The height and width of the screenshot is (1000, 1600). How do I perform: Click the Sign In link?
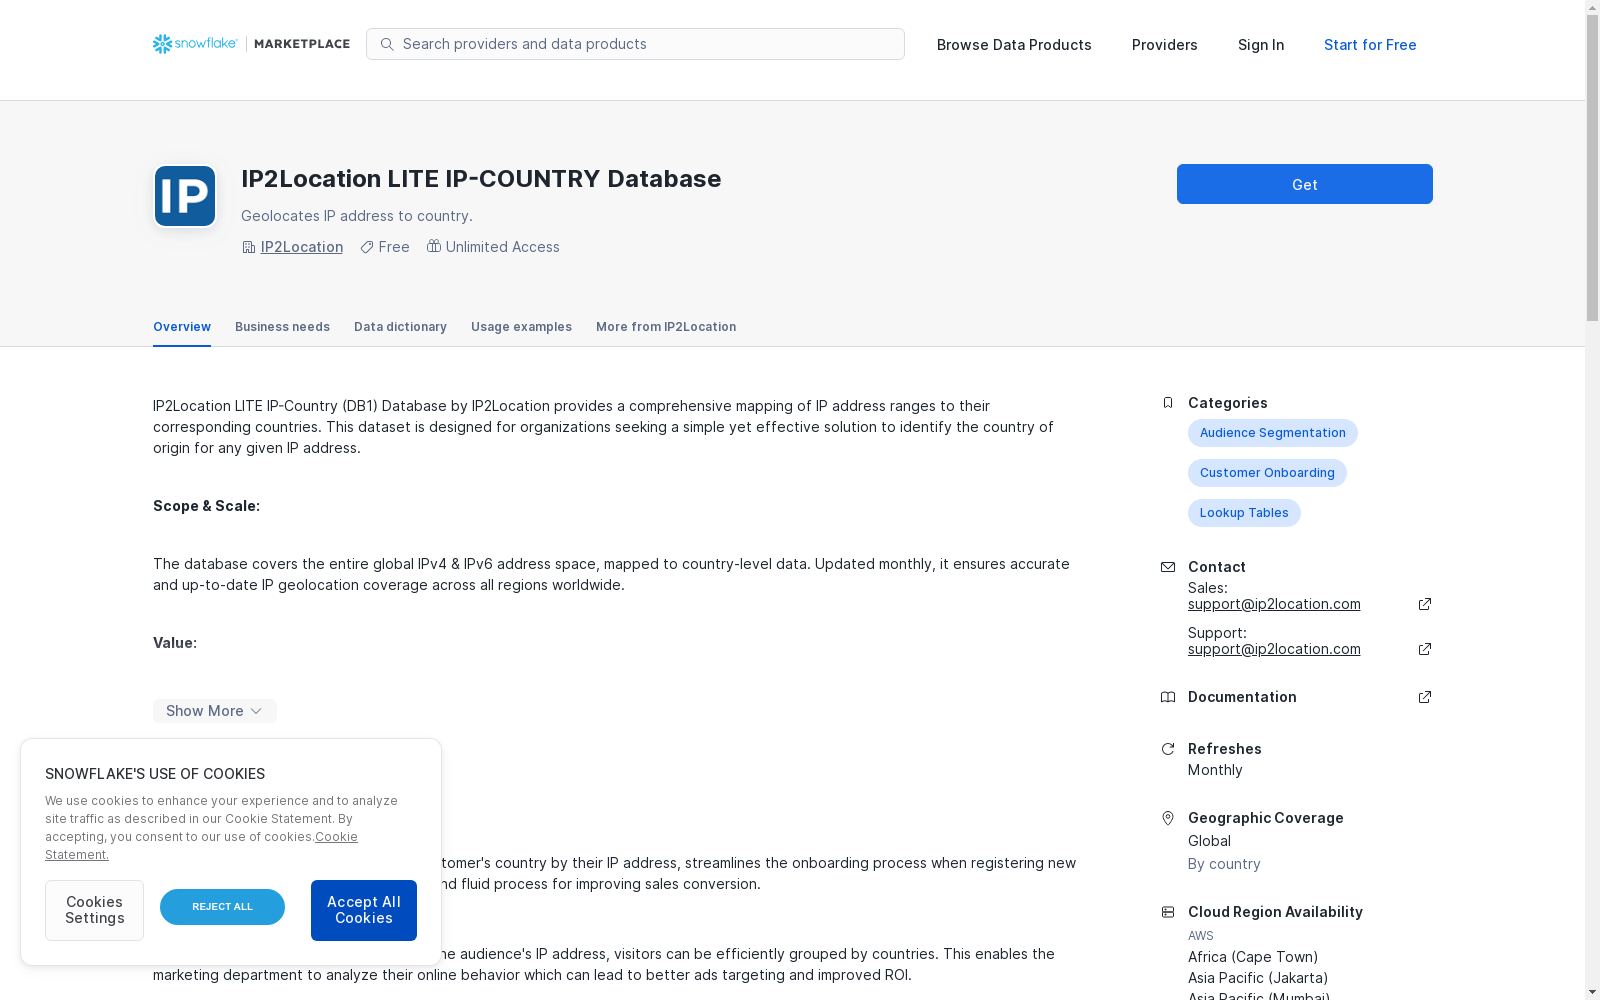(x=1261, y=45)
